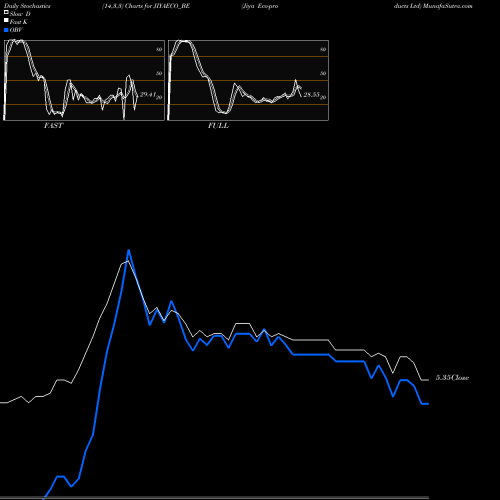This screenshot has height=500, width=500.
Task: Click the MunafaSutra.com label
Action: [448, 6]
